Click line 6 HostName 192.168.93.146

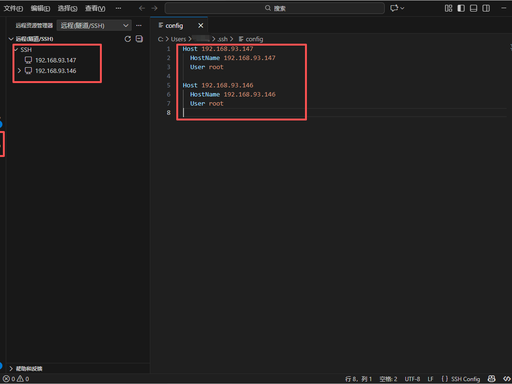pos(233,94)
